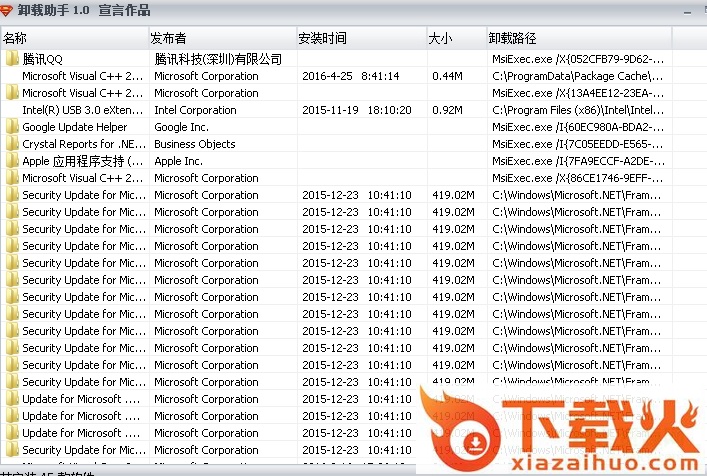Image resolution: width=707 pixels, height=476 pixels.
Task: Click uninstall path MsiExec.exe /X{052CFB79-9D62-...
Action: tap(578, 59)
